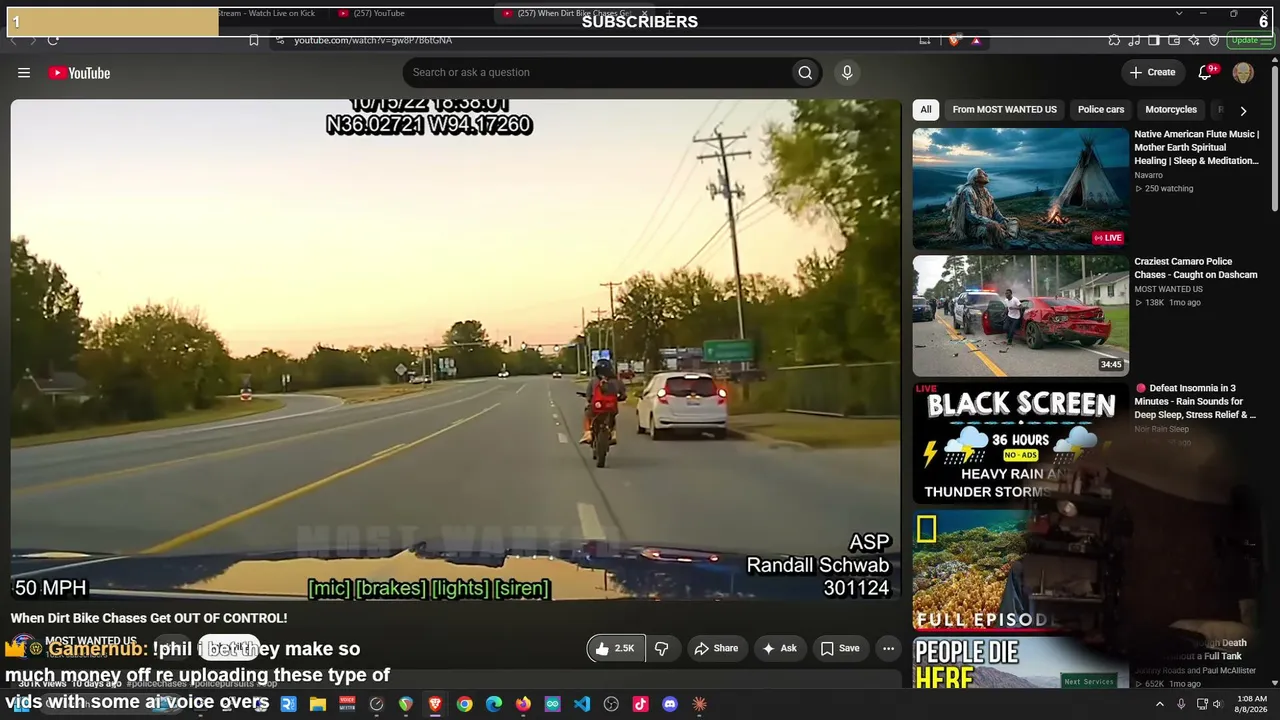Open the Camaro police chase thumbnail
1280x720 pixels.
(1020, 316)
